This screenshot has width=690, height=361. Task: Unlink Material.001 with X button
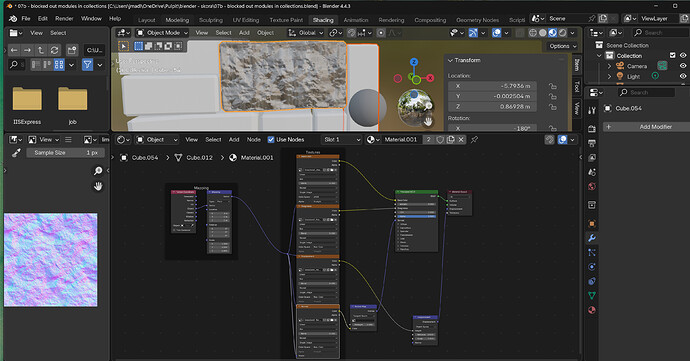[x=461, y=140]
